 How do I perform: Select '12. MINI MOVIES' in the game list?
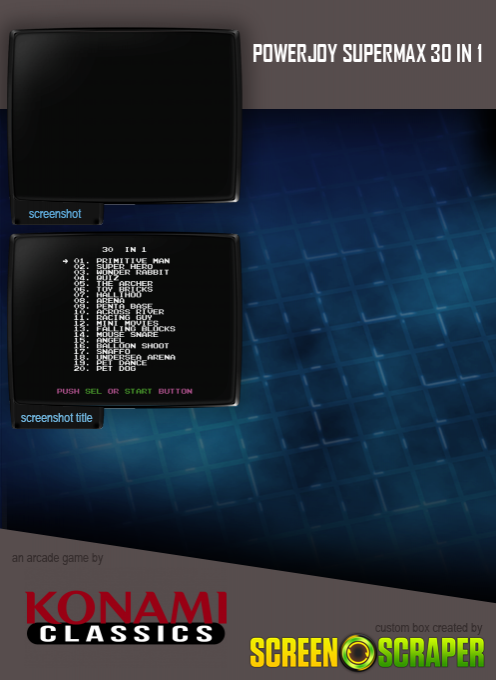pos(116,323)
